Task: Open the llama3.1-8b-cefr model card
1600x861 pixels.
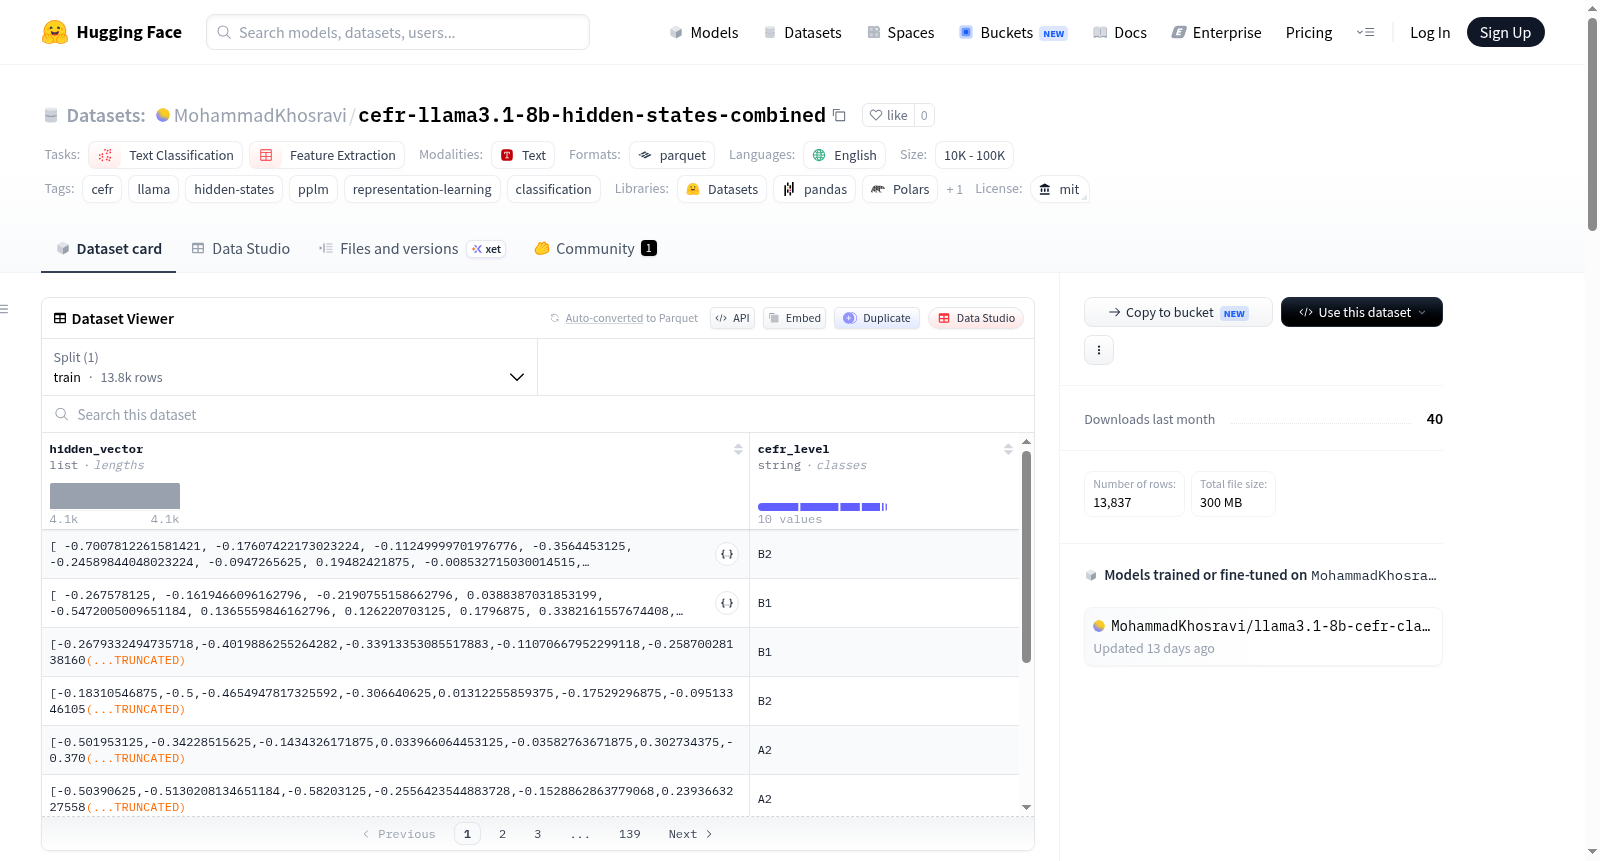Action: click(1263, 637)
